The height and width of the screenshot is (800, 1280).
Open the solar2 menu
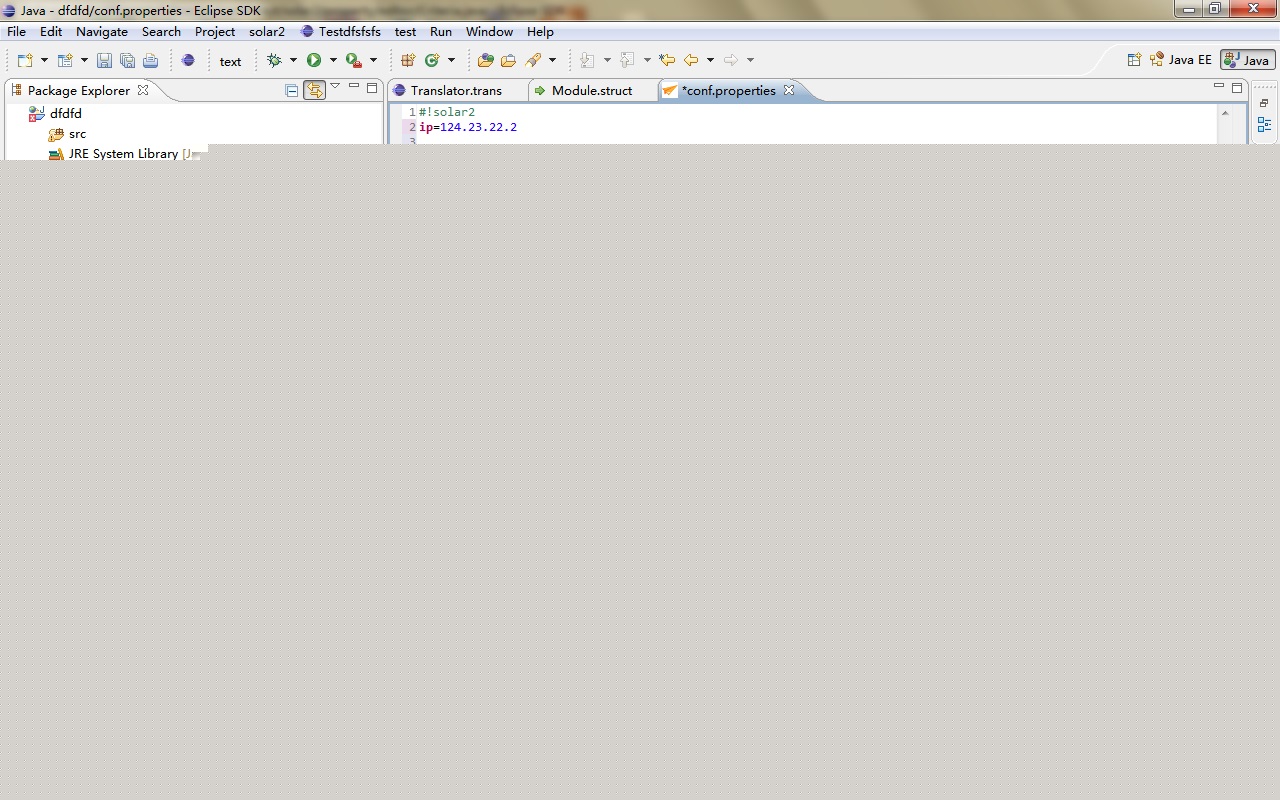[x=267, y=32]
